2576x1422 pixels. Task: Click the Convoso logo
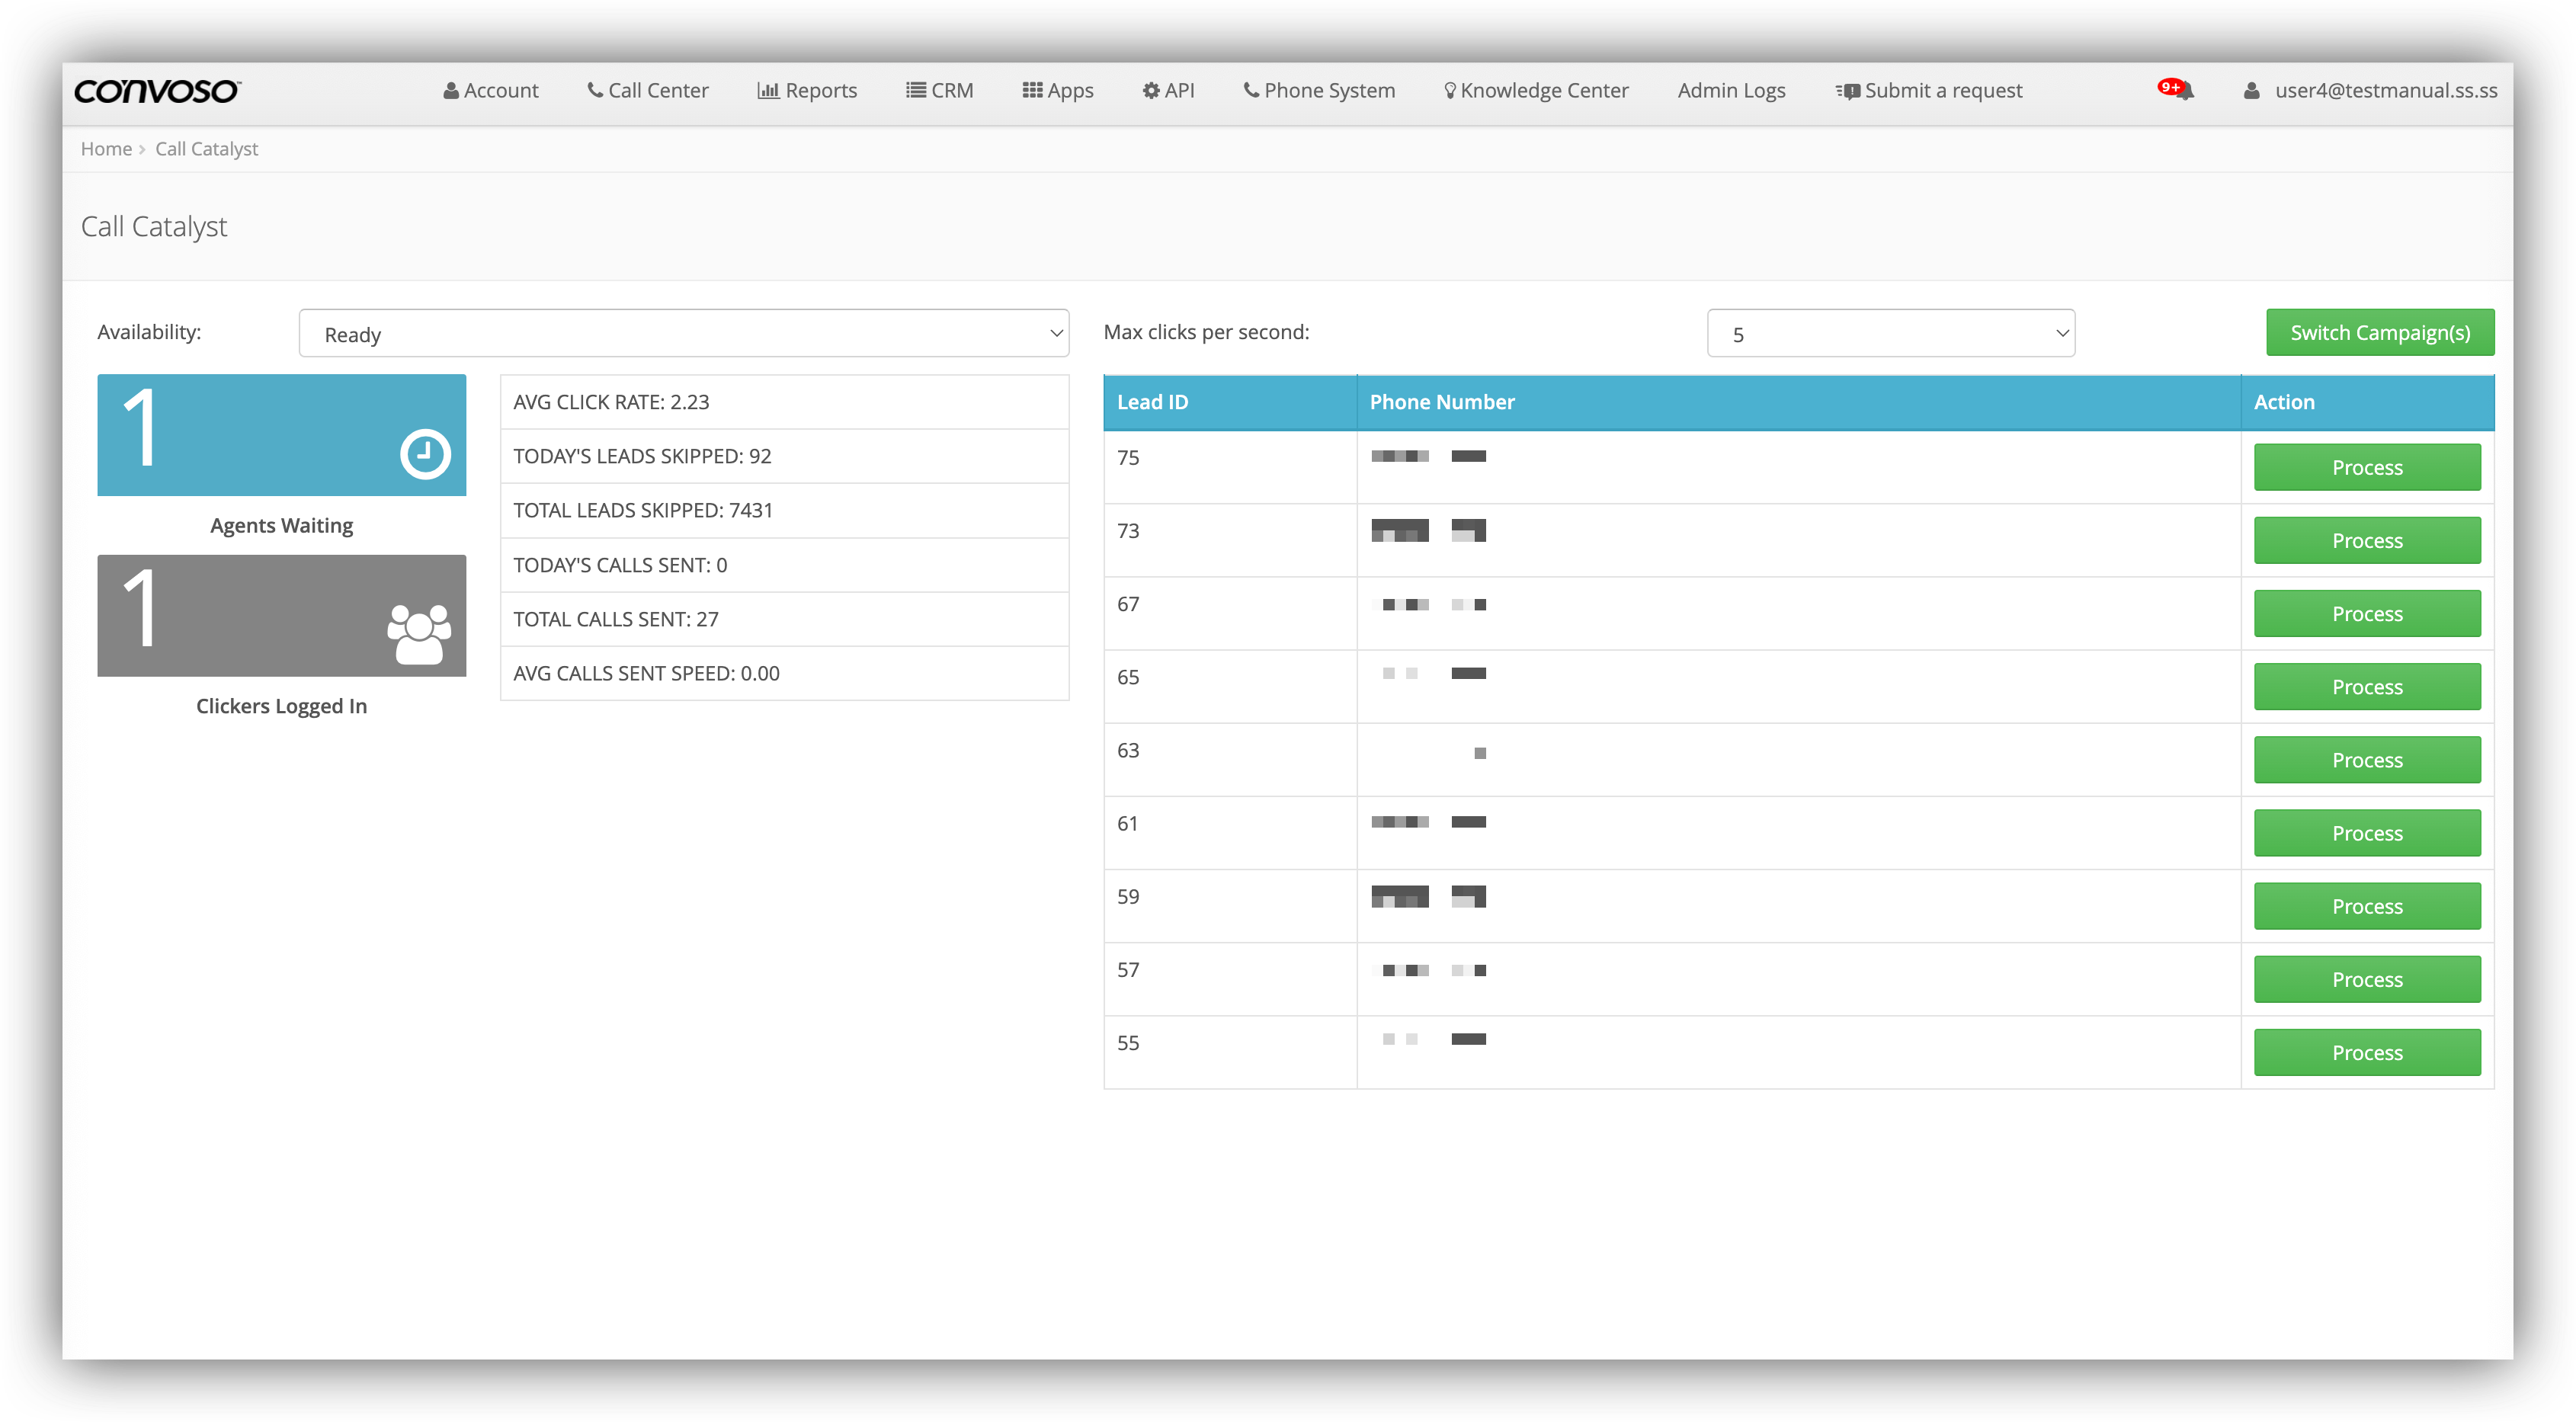(x=158, y=91)
